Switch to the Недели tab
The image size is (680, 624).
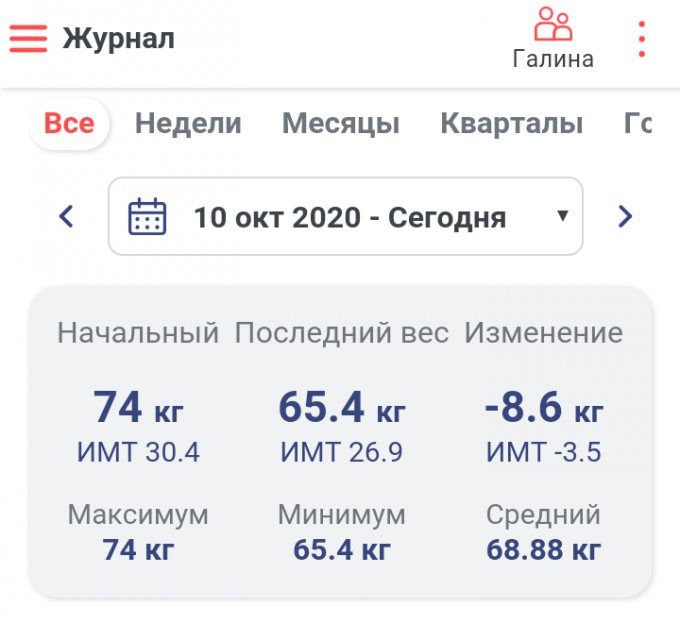[188, 124]
